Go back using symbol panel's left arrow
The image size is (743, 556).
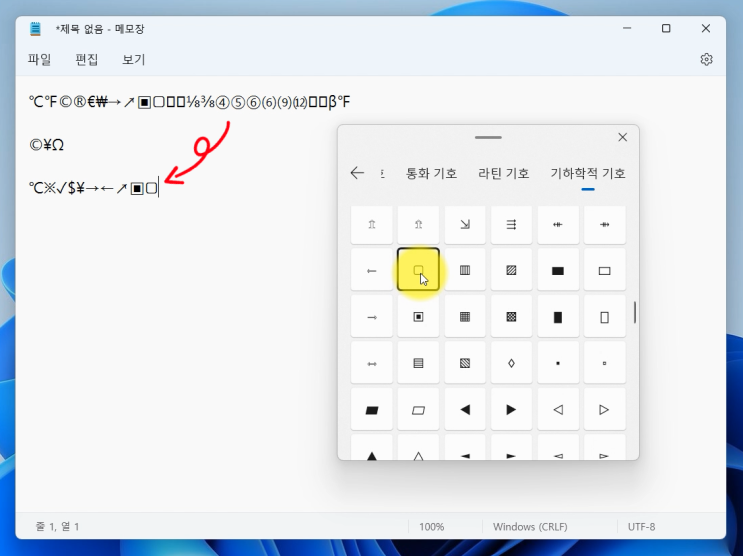coord(357,173)
